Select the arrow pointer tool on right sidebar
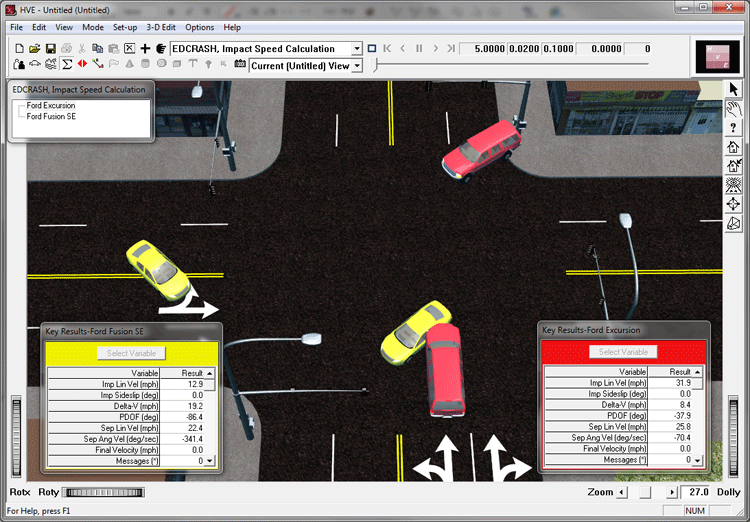750x522 pixels. [x=733, y=89]
